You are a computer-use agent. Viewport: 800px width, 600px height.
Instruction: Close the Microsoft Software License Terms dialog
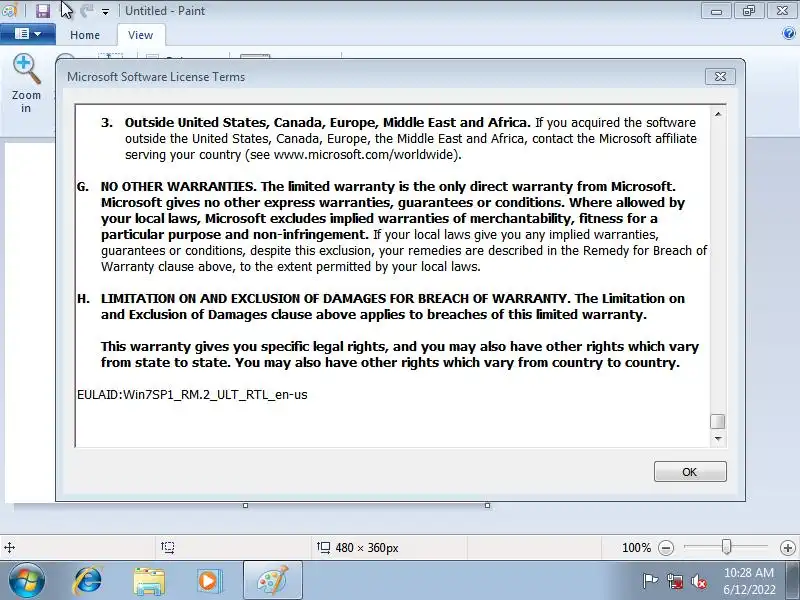point(720,77)
